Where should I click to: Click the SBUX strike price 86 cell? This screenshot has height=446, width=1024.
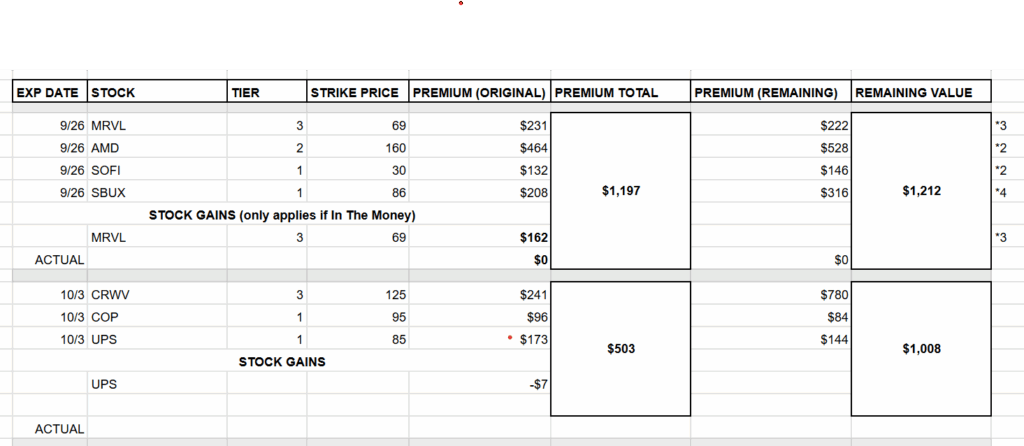358,193
